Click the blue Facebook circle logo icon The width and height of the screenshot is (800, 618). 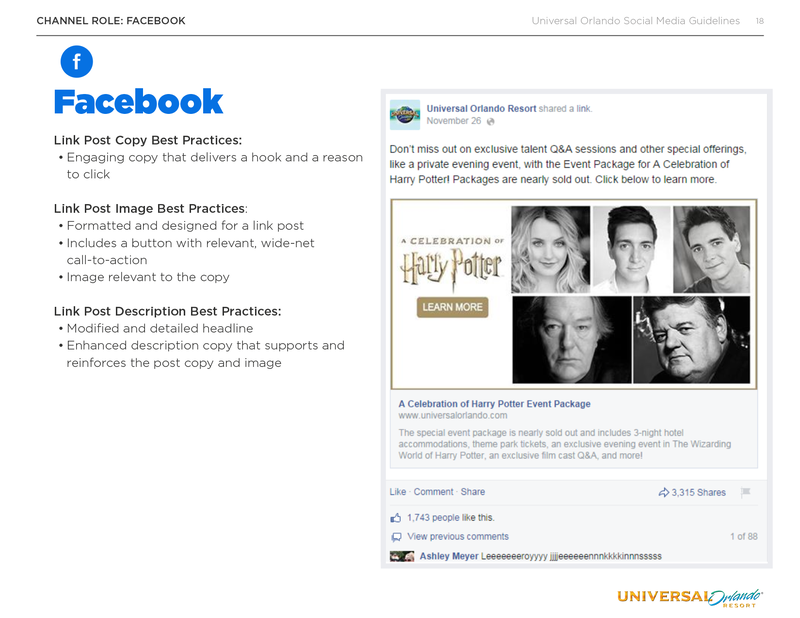point(77,62)
